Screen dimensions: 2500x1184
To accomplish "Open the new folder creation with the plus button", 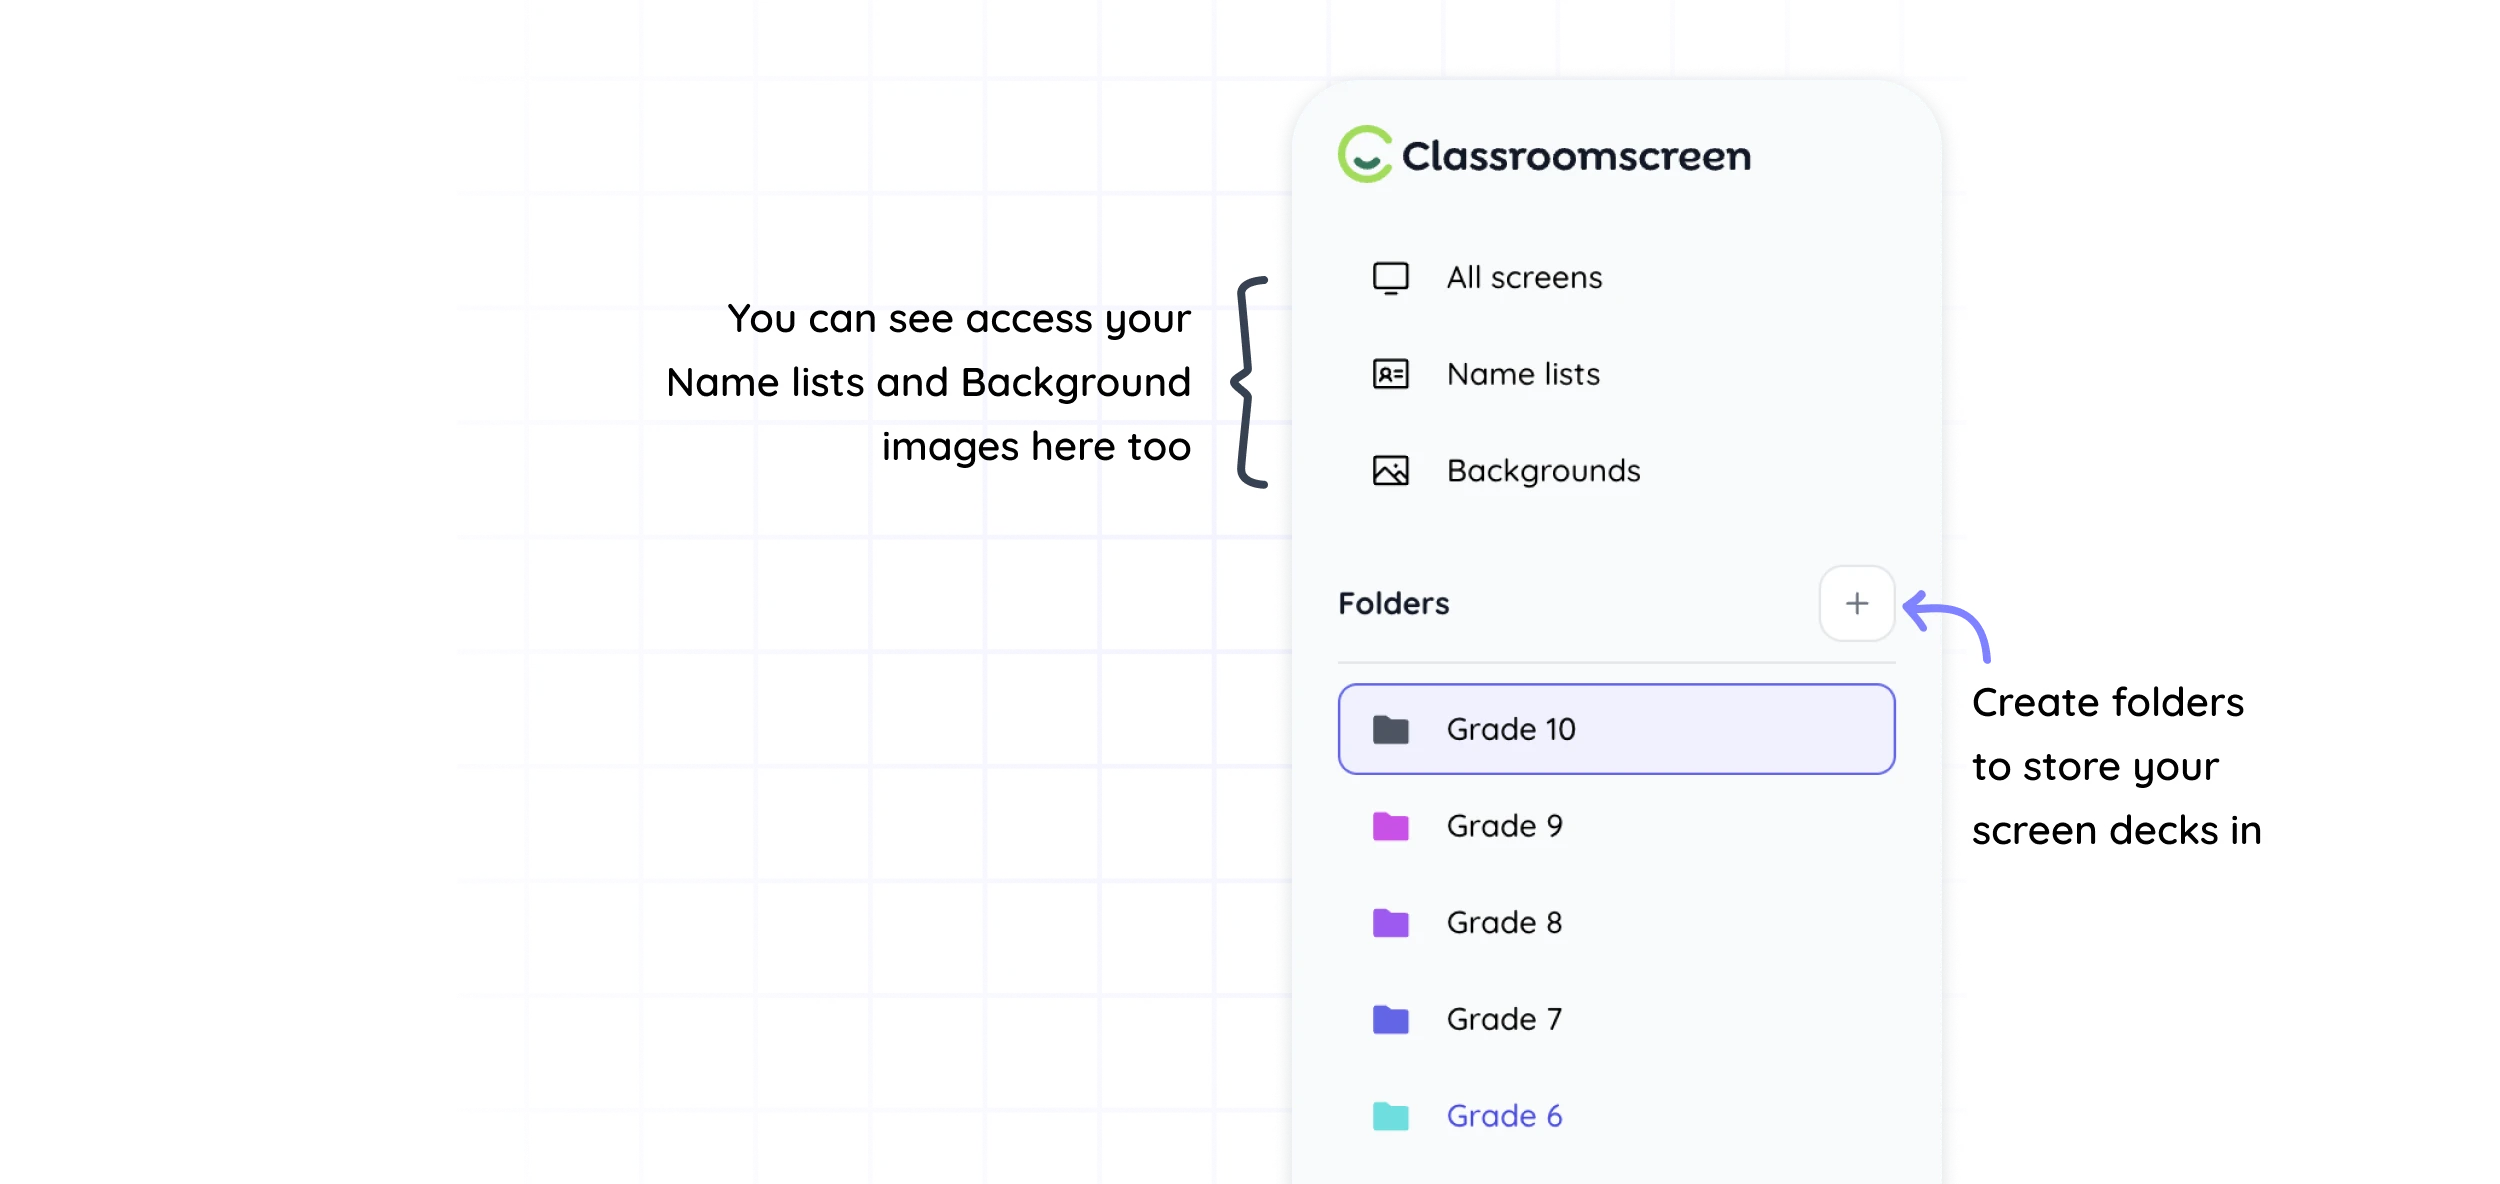I will click(x=1857, y=602).
